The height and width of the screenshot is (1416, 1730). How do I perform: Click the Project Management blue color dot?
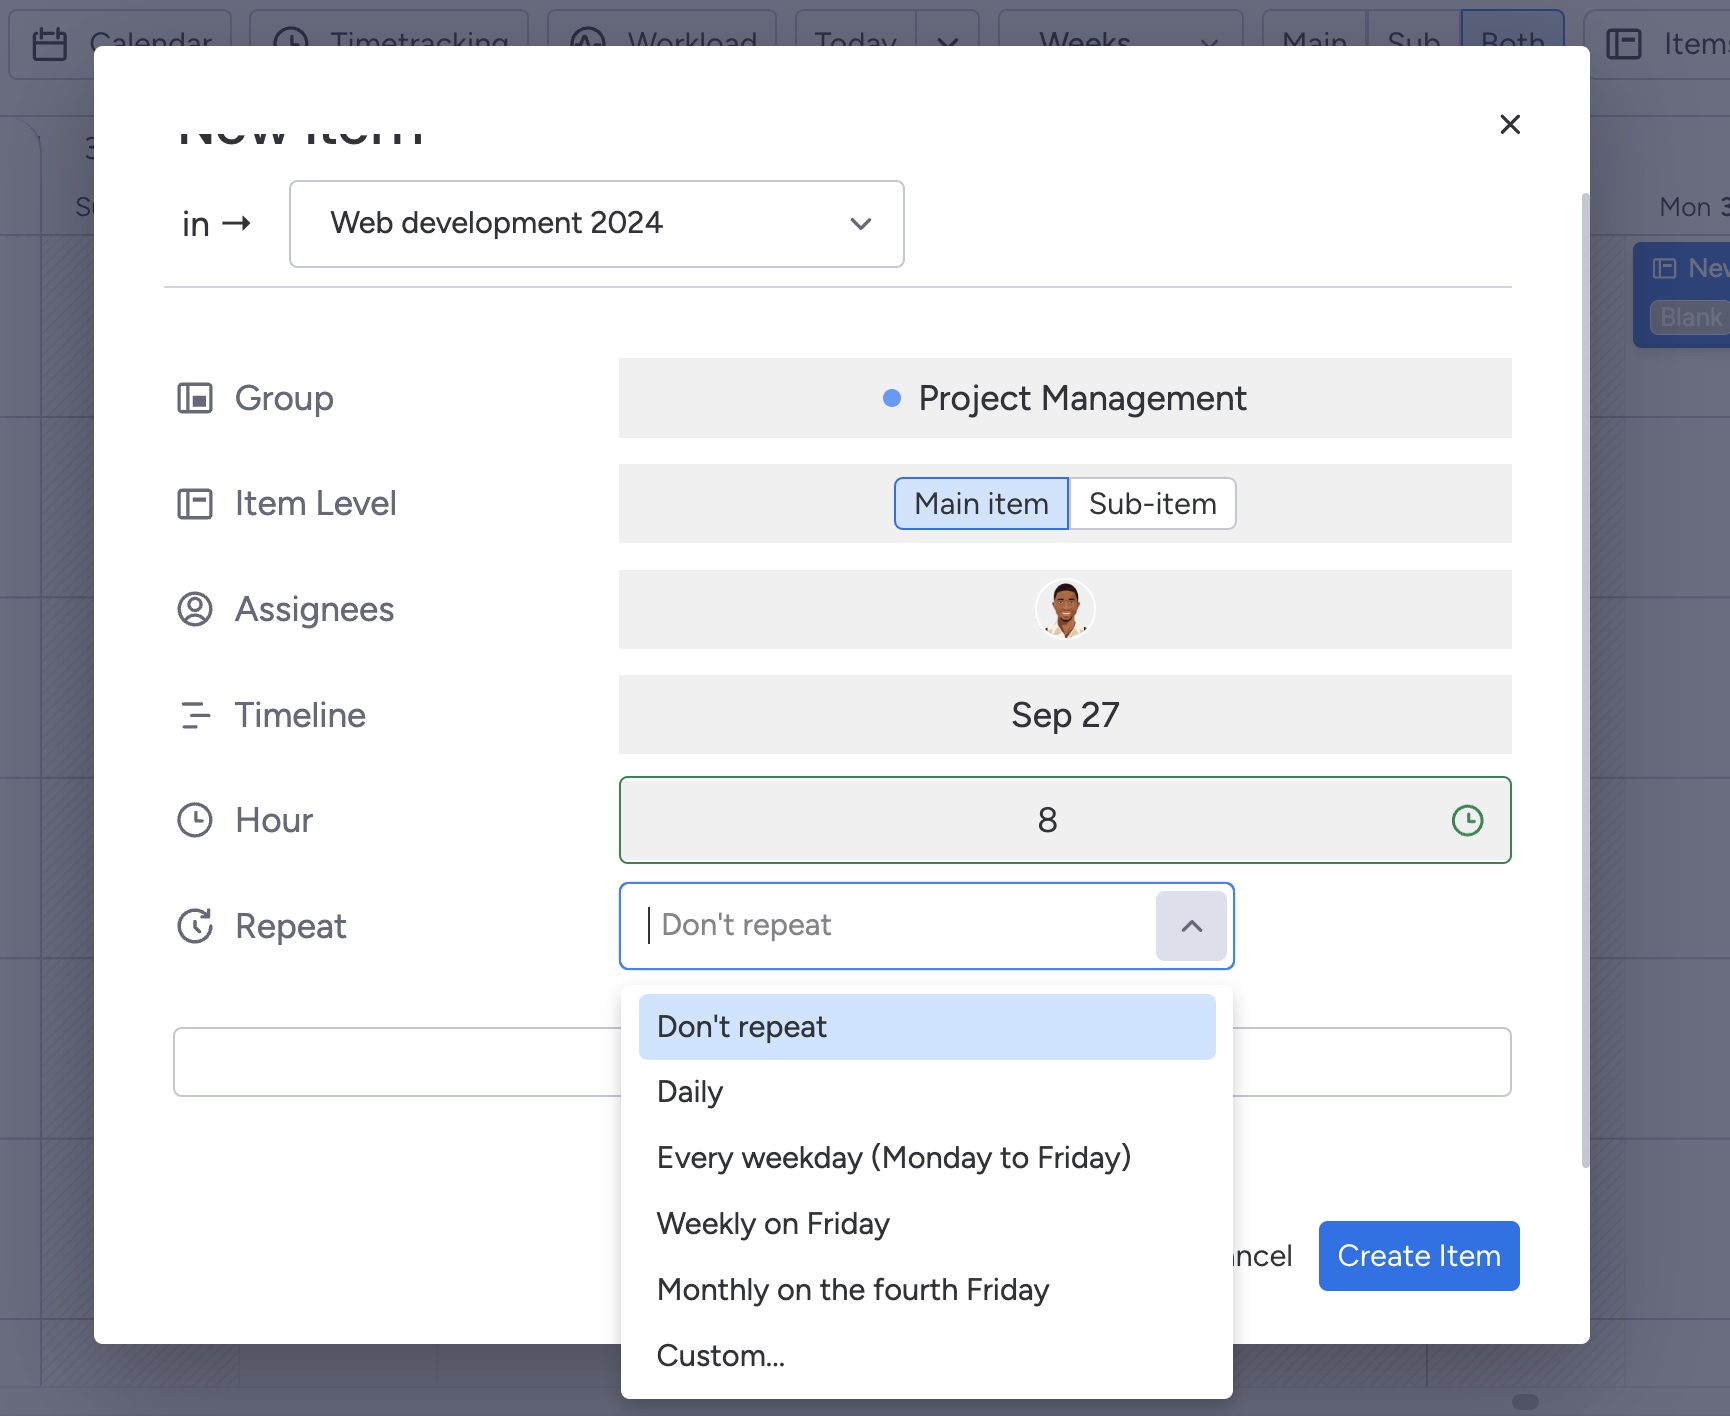(892, 399)
